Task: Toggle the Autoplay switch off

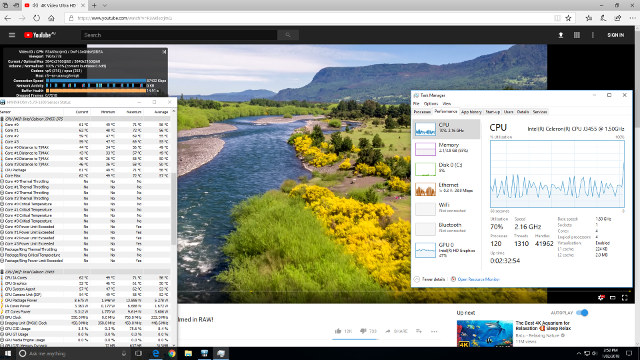Action: 582,313
